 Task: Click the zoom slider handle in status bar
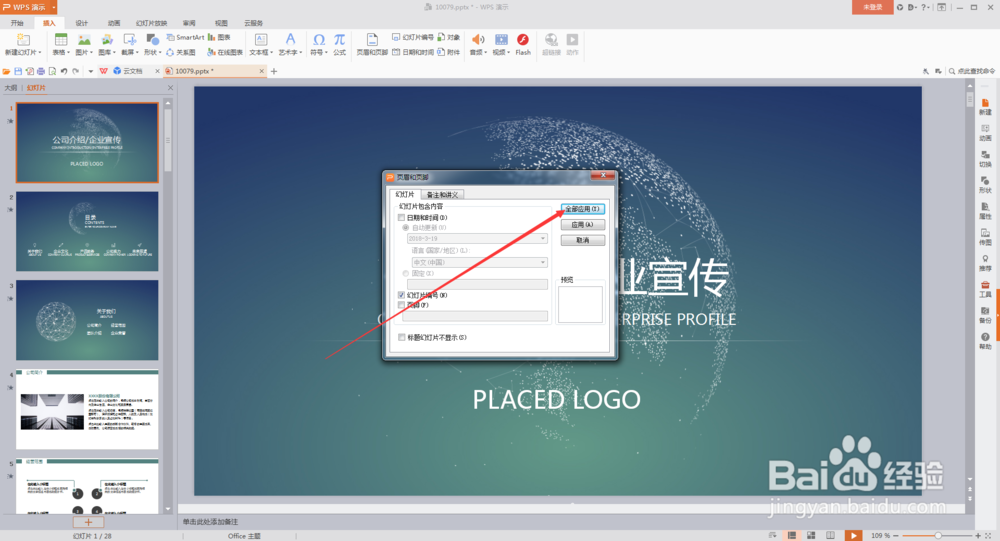938,535
